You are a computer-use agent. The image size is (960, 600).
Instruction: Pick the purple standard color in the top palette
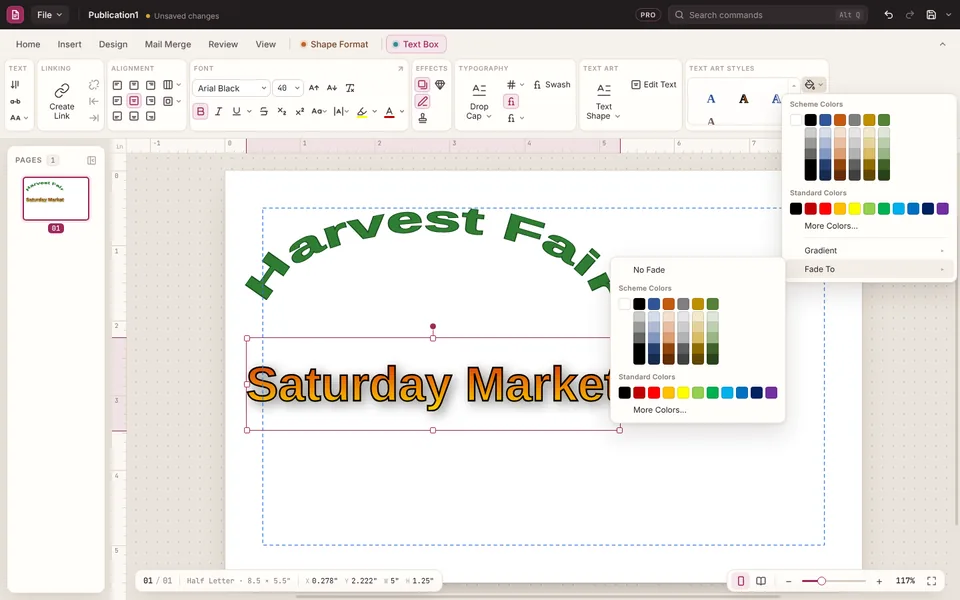coord(942,209)
